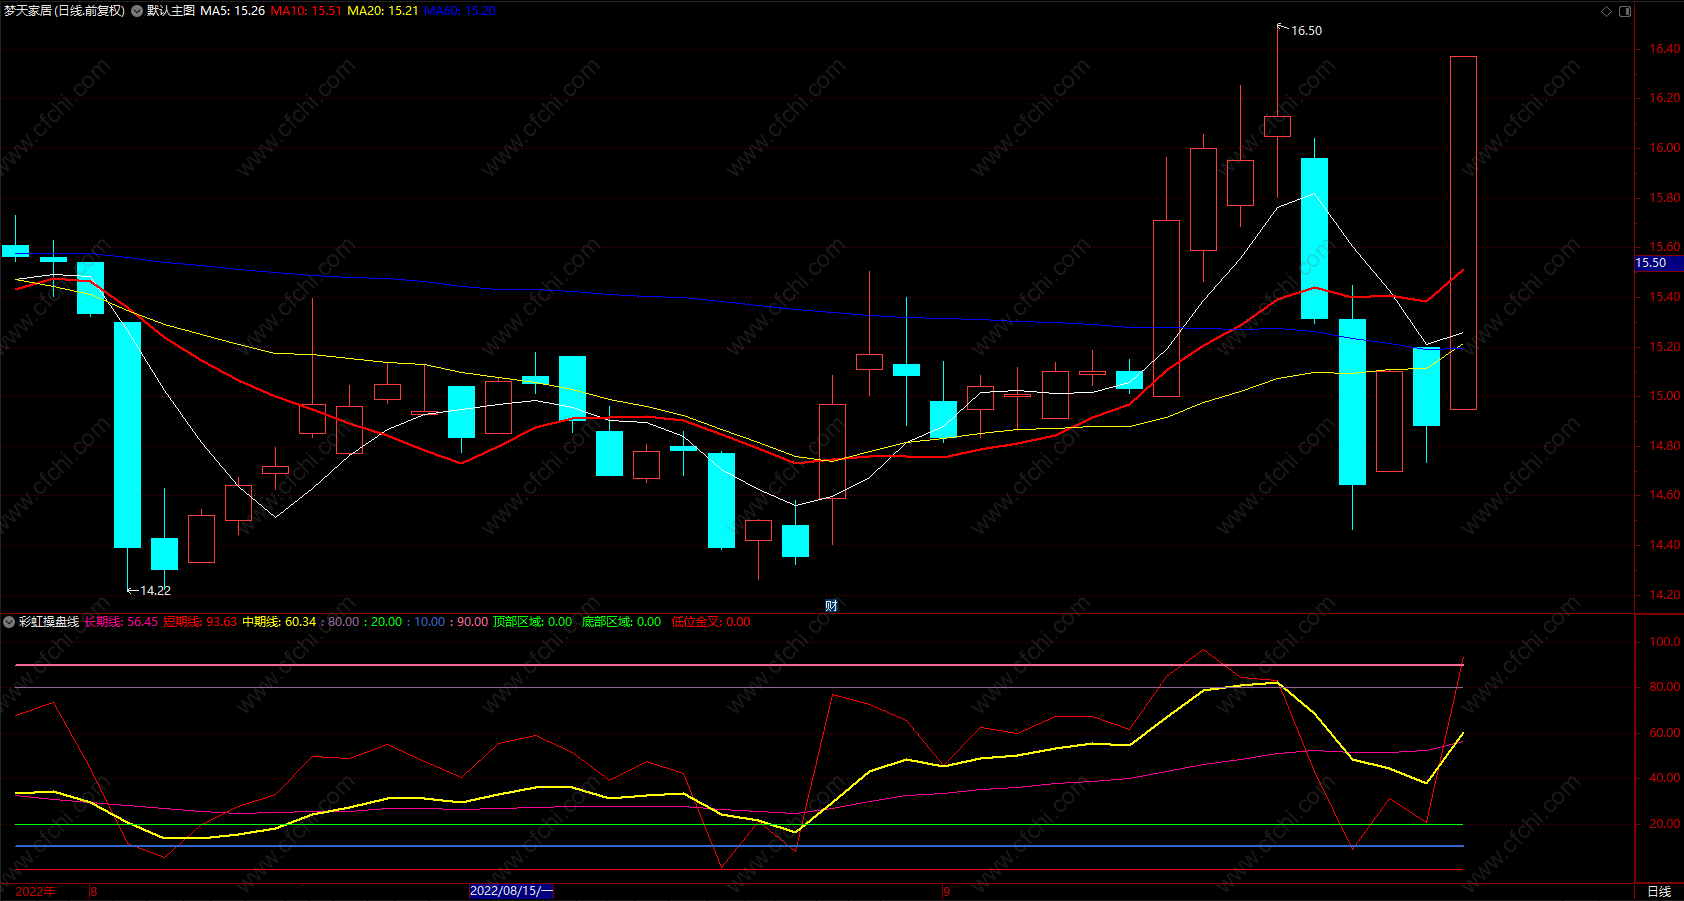The height and width of the screenshot is (901, 1684).
Task: Click the 梦天家居 (日线.前复权) title
Action: click(x=65, y=11)
